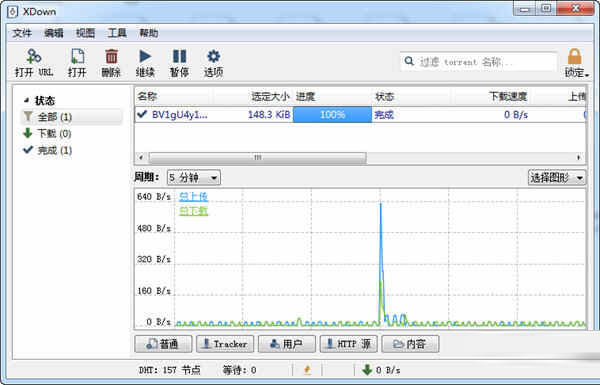This screenshot has width=600, height=385.
Task: Switch to the HTTP 源 tab
Action: tap(349, 344)
